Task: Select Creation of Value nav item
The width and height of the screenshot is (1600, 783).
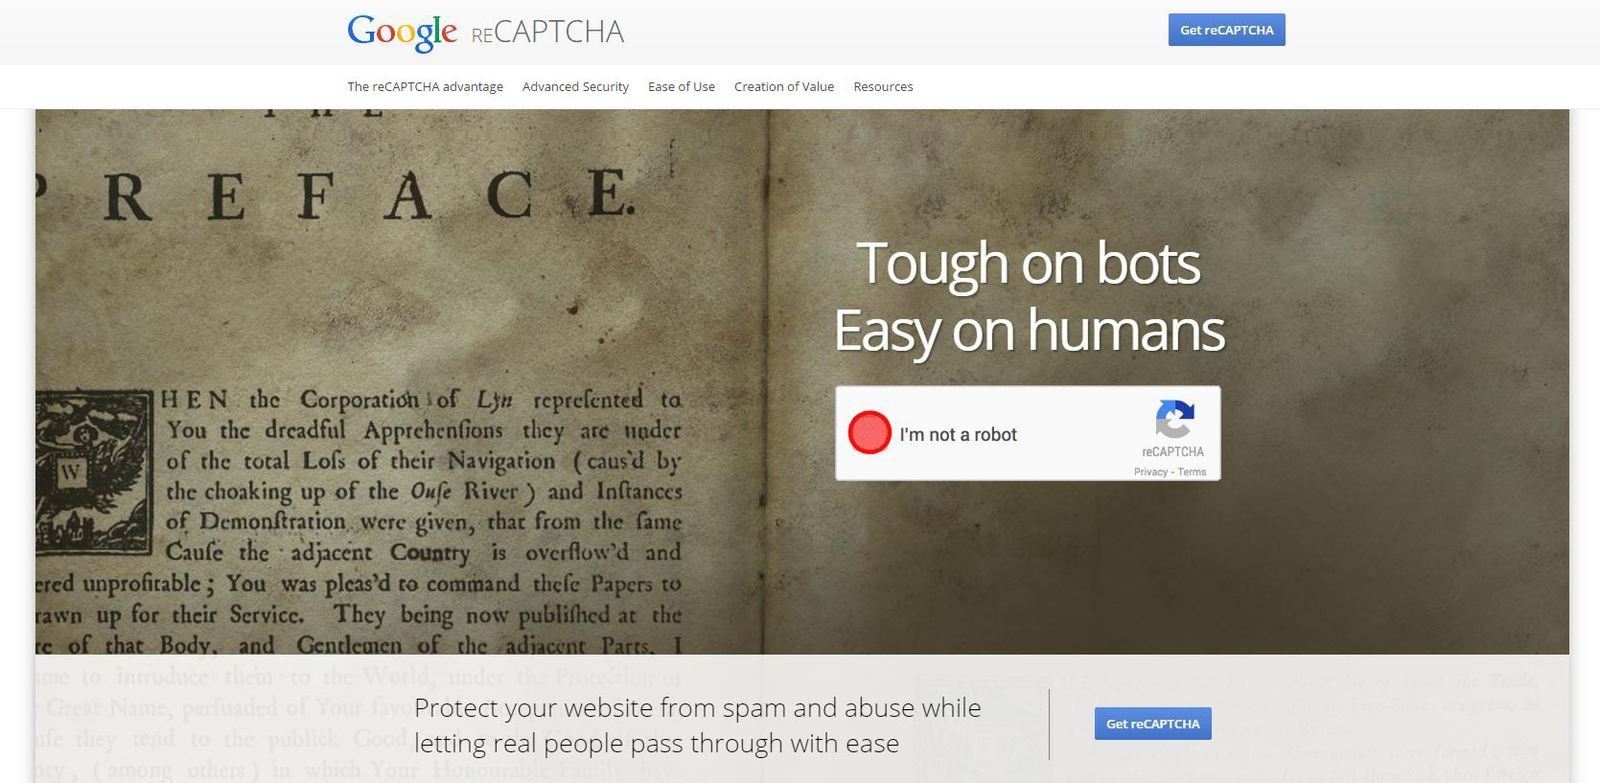Action: [x=784, y=87]
